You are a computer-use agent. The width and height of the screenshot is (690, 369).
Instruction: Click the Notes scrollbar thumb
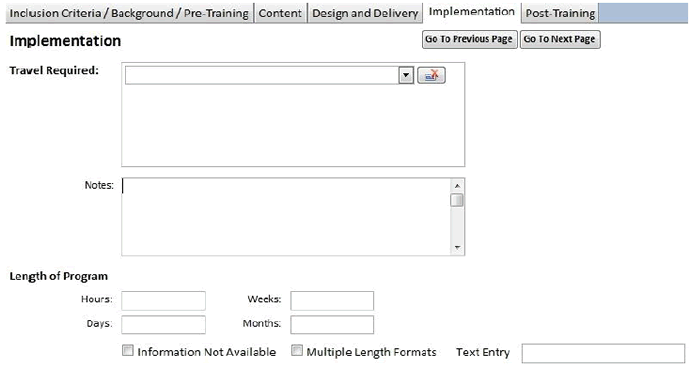pyautogui.click(x=457, y=200)
